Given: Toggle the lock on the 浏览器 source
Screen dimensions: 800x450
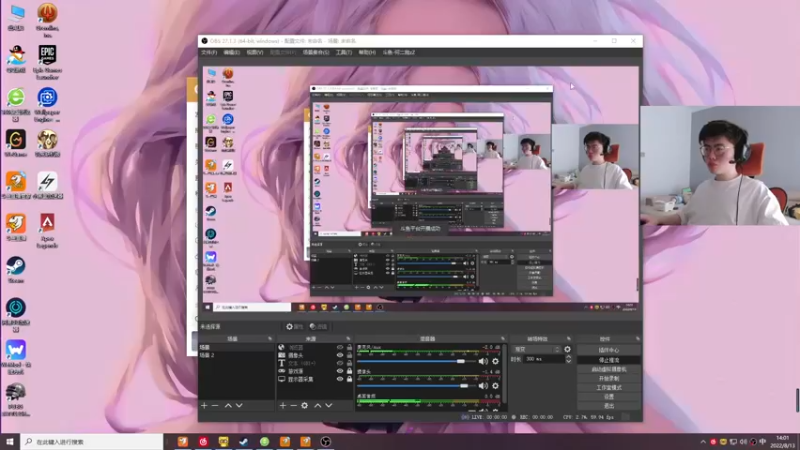Looking at the screenshot, I should pyautogui.click(x=349, y=347).
